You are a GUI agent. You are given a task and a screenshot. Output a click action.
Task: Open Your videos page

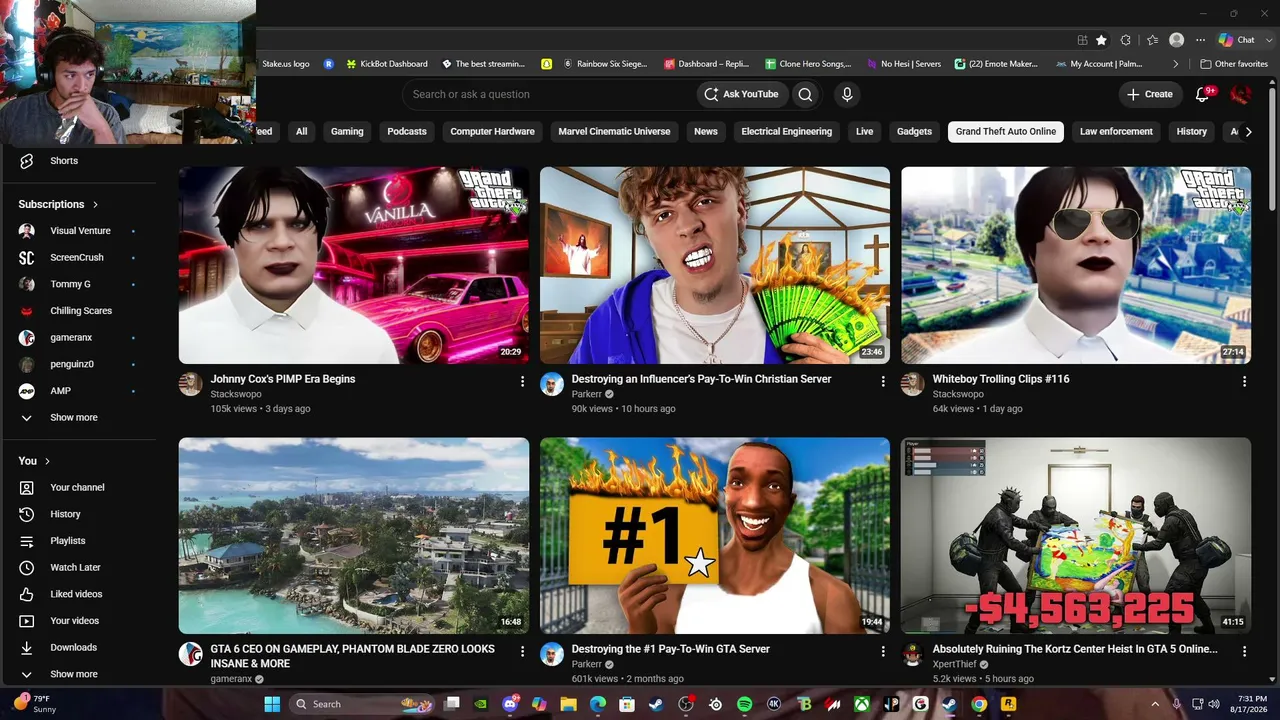[74, 621]
